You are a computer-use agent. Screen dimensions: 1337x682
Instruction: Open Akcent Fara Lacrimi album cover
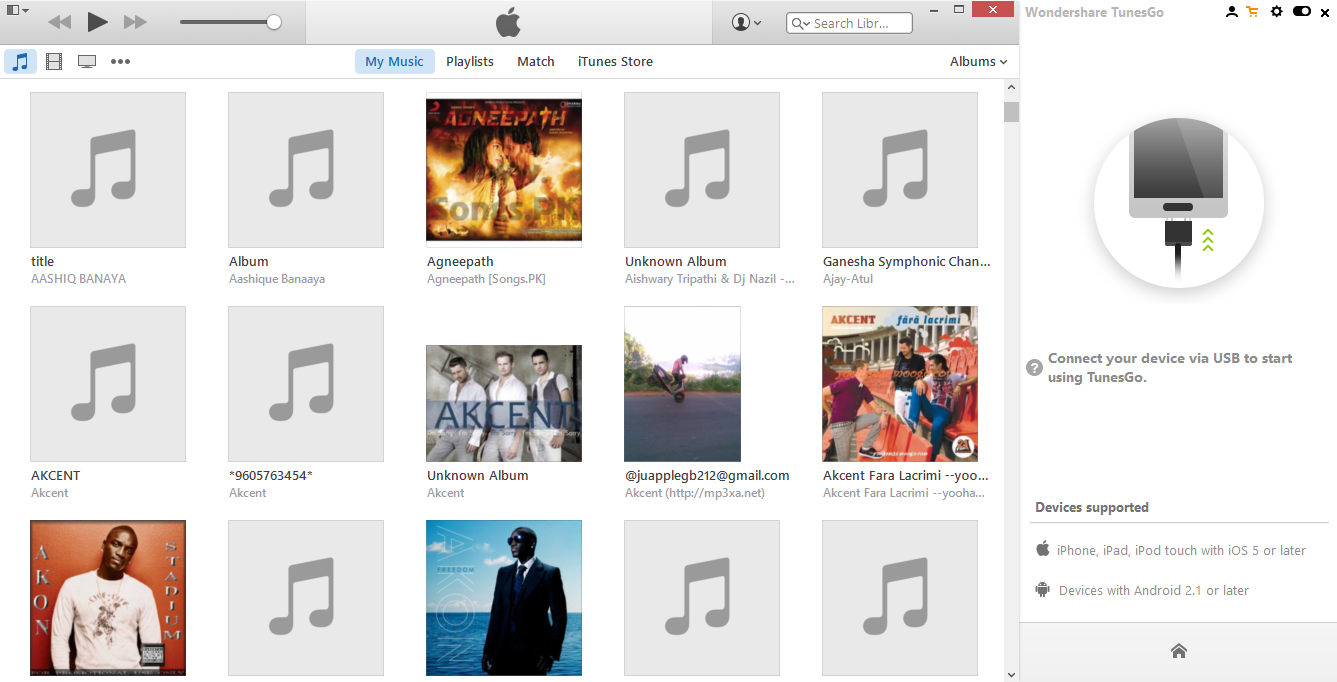point(900,384)
